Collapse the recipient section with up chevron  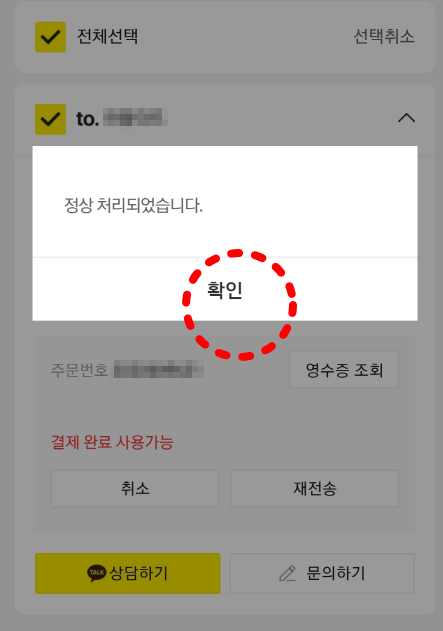(406, 118)
